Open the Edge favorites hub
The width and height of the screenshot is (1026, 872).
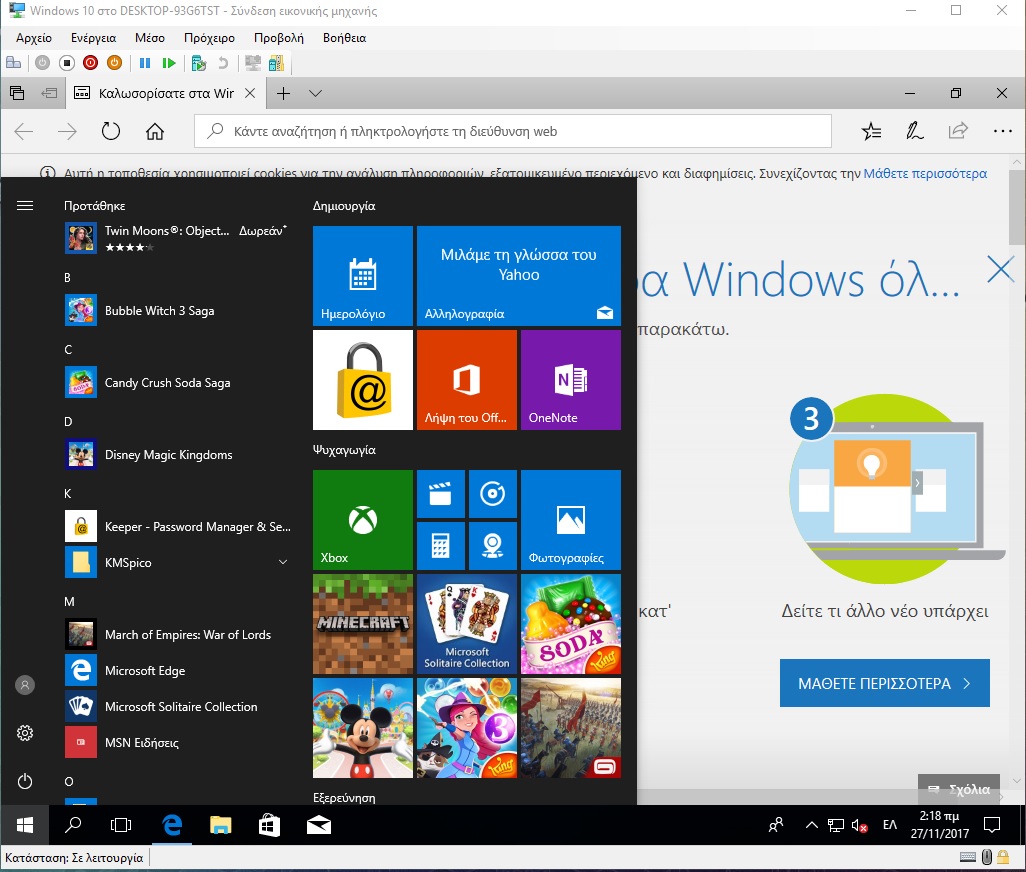point(871,131)
